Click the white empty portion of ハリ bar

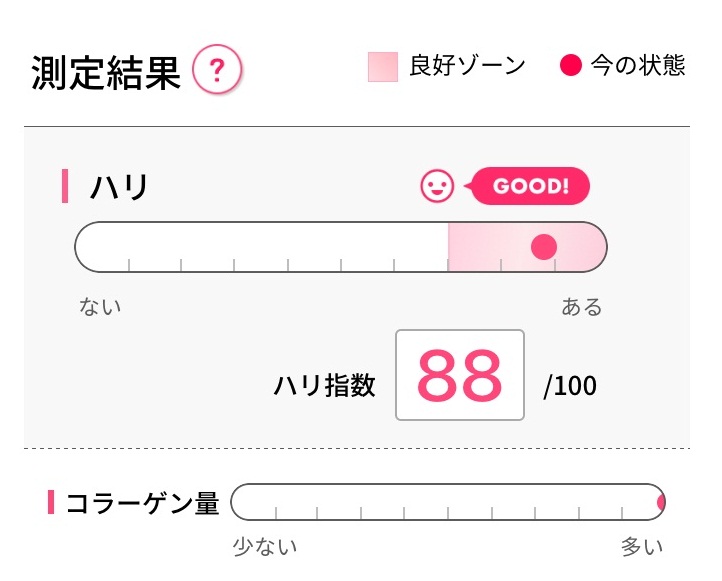click(x=261, y=247)
